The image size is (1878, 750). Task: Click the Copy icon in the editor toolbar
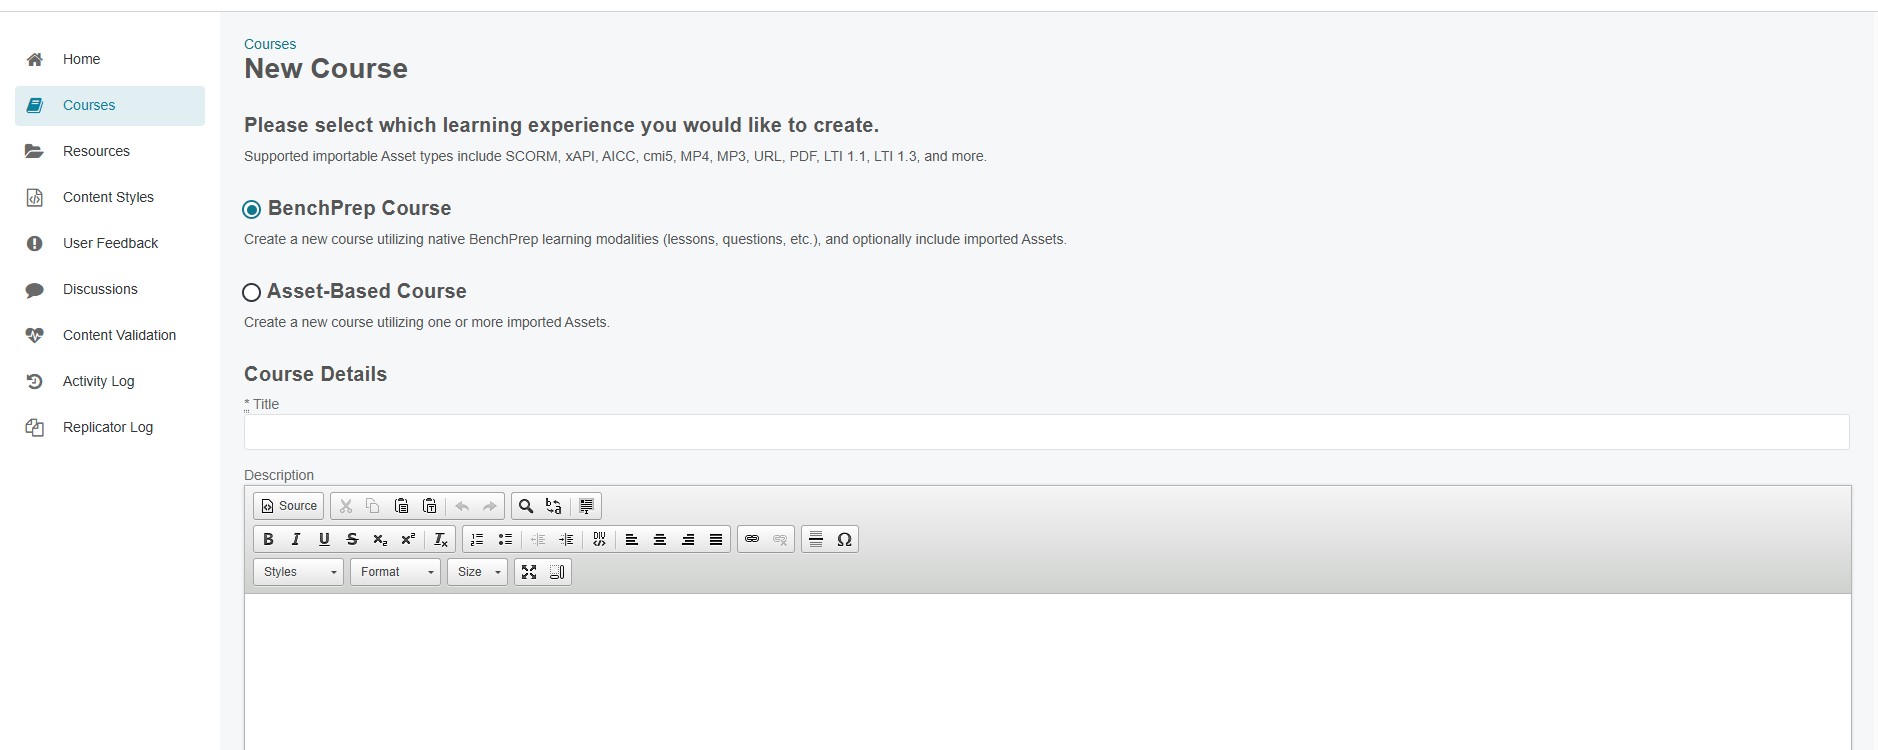click(373, 506)
